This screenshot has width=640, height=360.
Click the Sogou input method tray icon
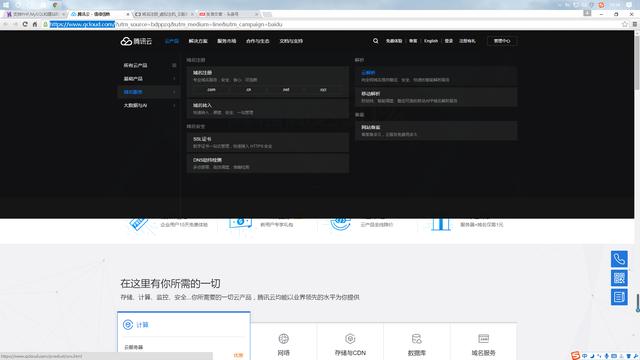point(575,356)
